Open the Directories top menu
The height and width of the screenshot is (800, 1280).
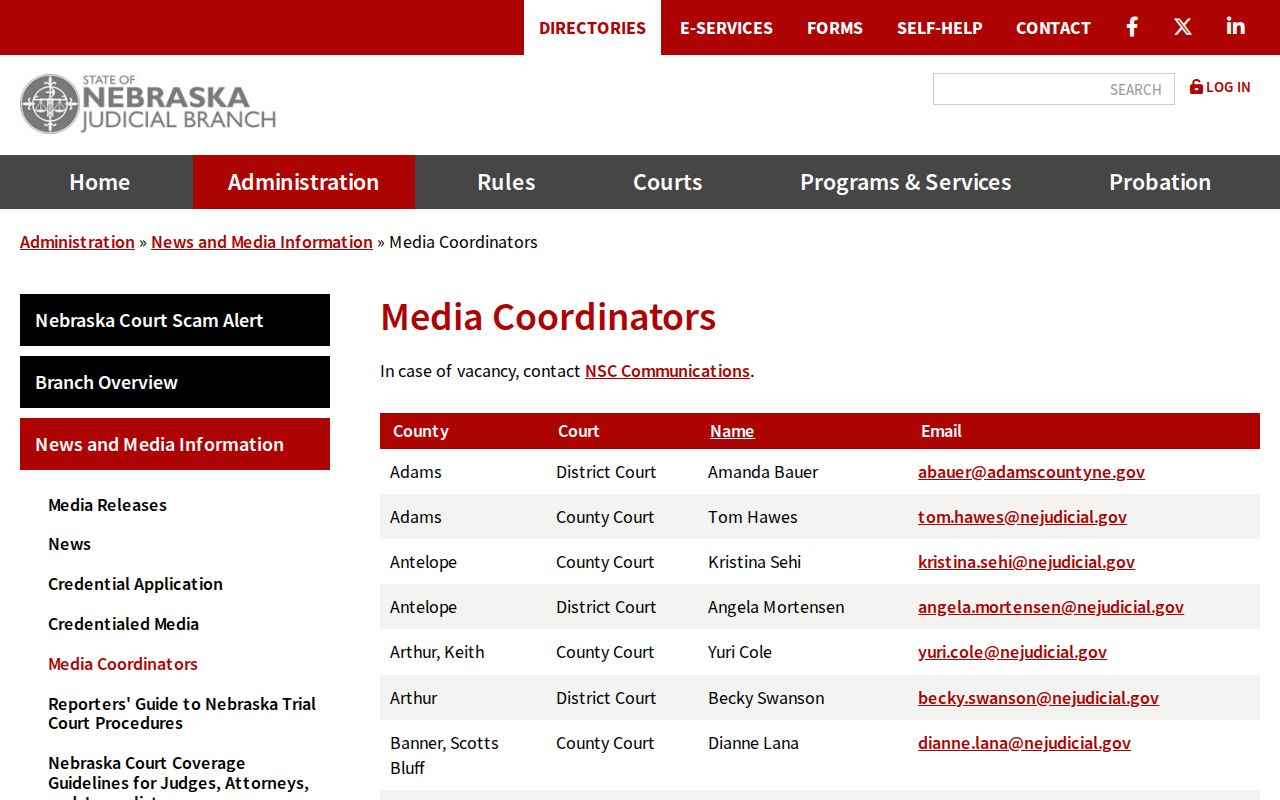pos(592,28)
